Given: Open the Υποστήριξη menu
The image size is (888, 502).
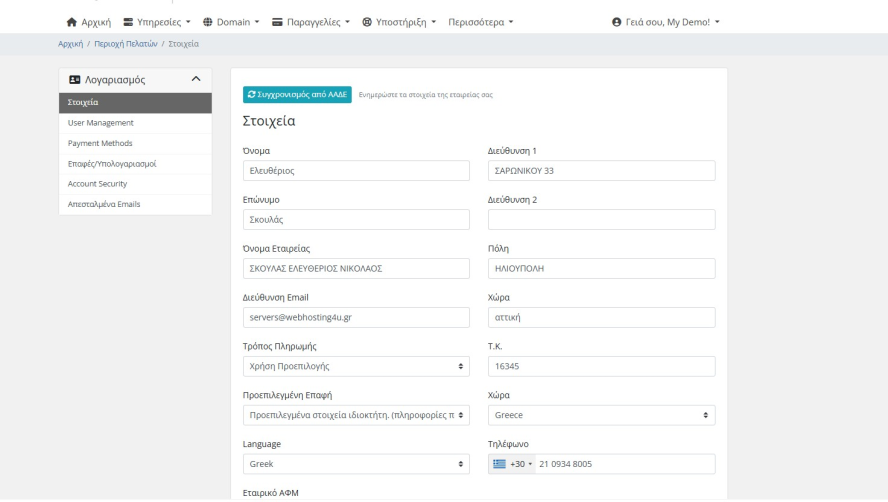Looking at the screenshot, I should point(399,22).
